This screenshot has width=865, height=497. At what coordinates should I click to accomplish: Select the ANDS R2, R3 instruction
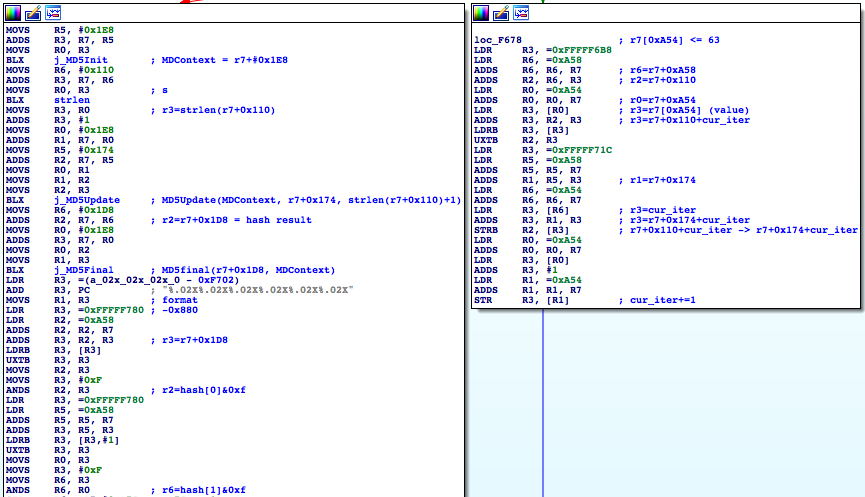[48, 390]
